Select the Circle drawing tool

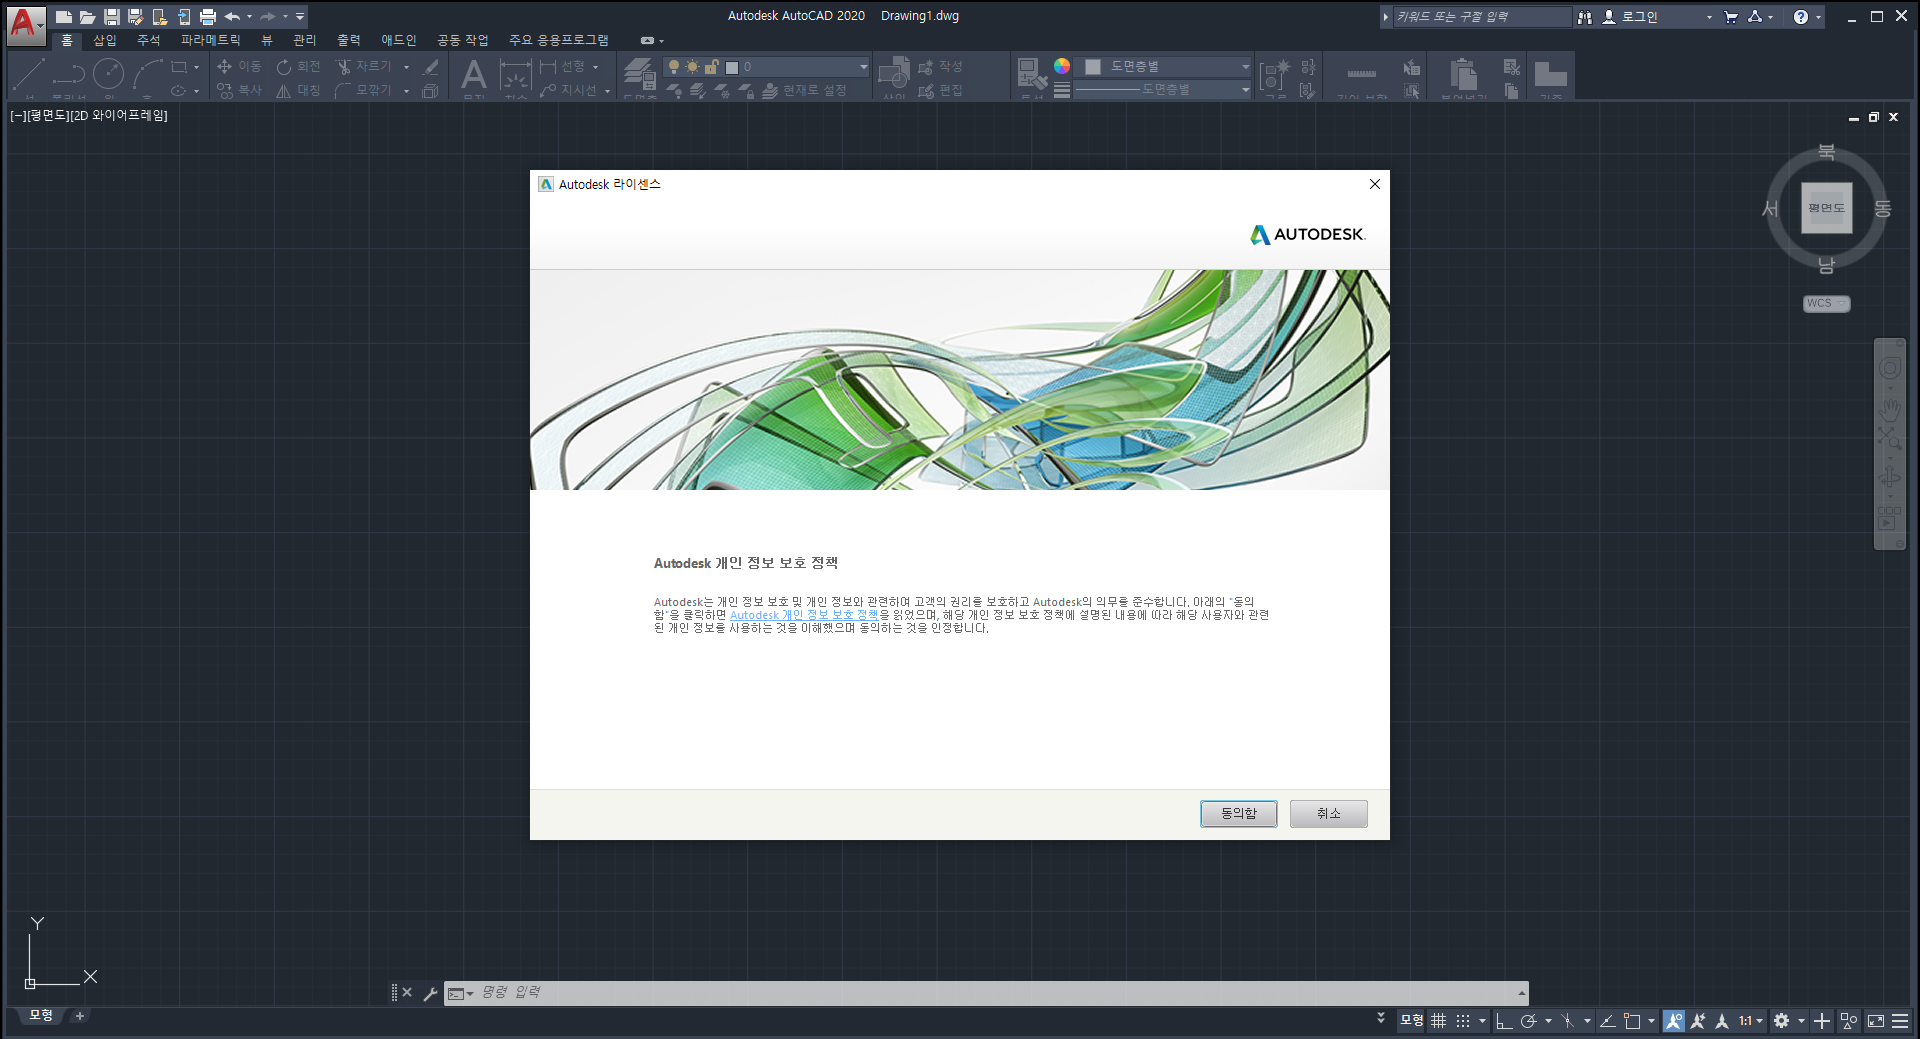109,73
